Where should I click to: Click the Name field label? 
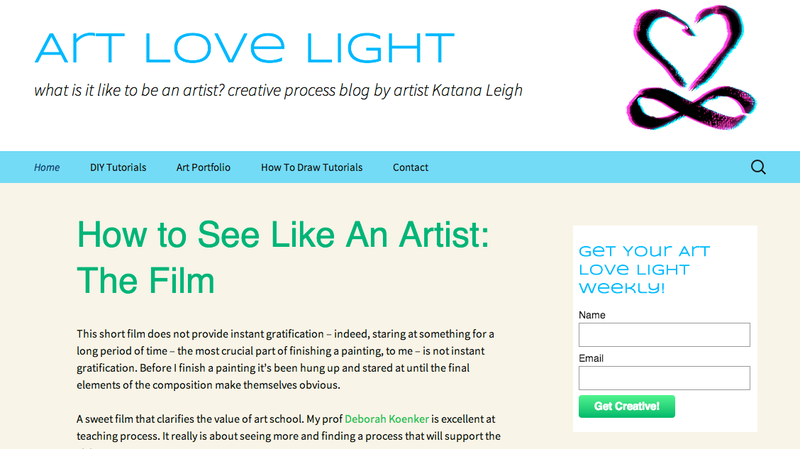pyautogui.click(x=592, y=315)
